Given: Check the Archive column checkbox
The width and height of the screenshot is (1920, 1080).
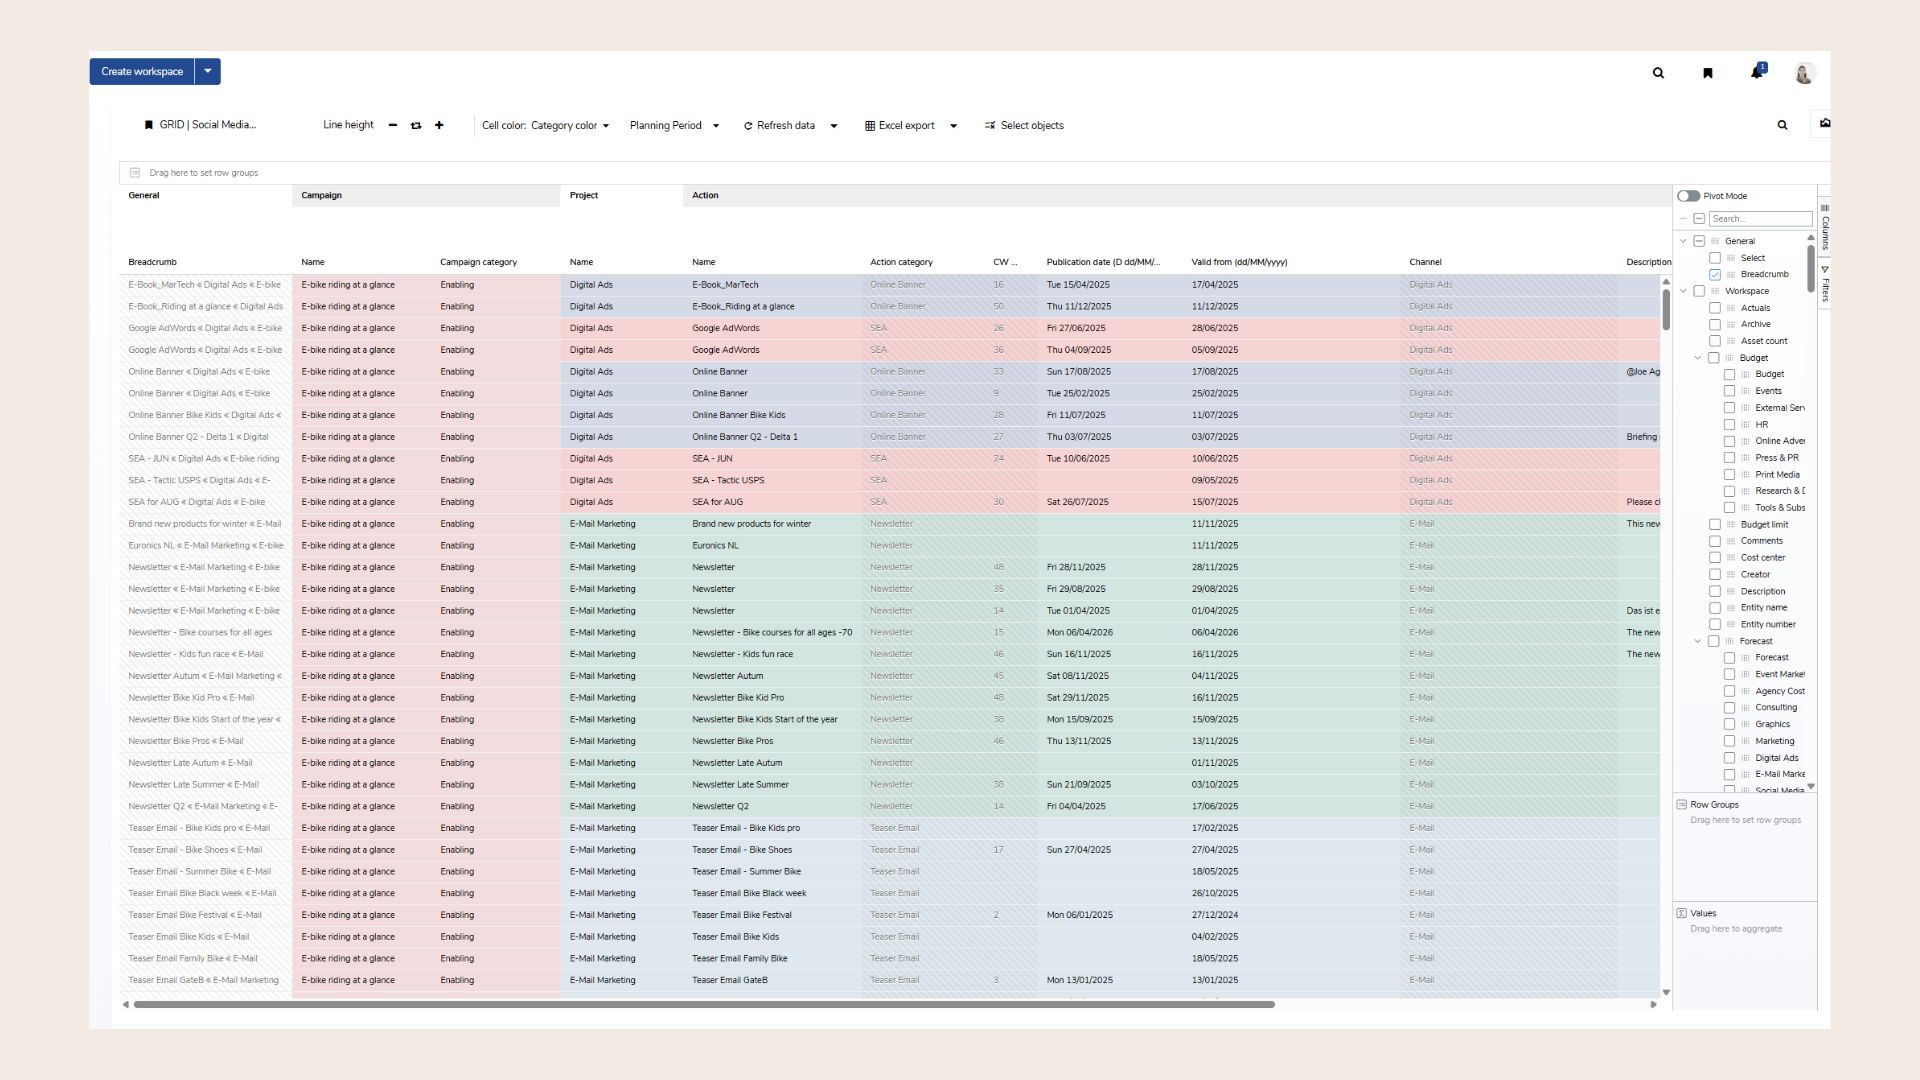Looking at the screenshot, I should click(1715, 325).
